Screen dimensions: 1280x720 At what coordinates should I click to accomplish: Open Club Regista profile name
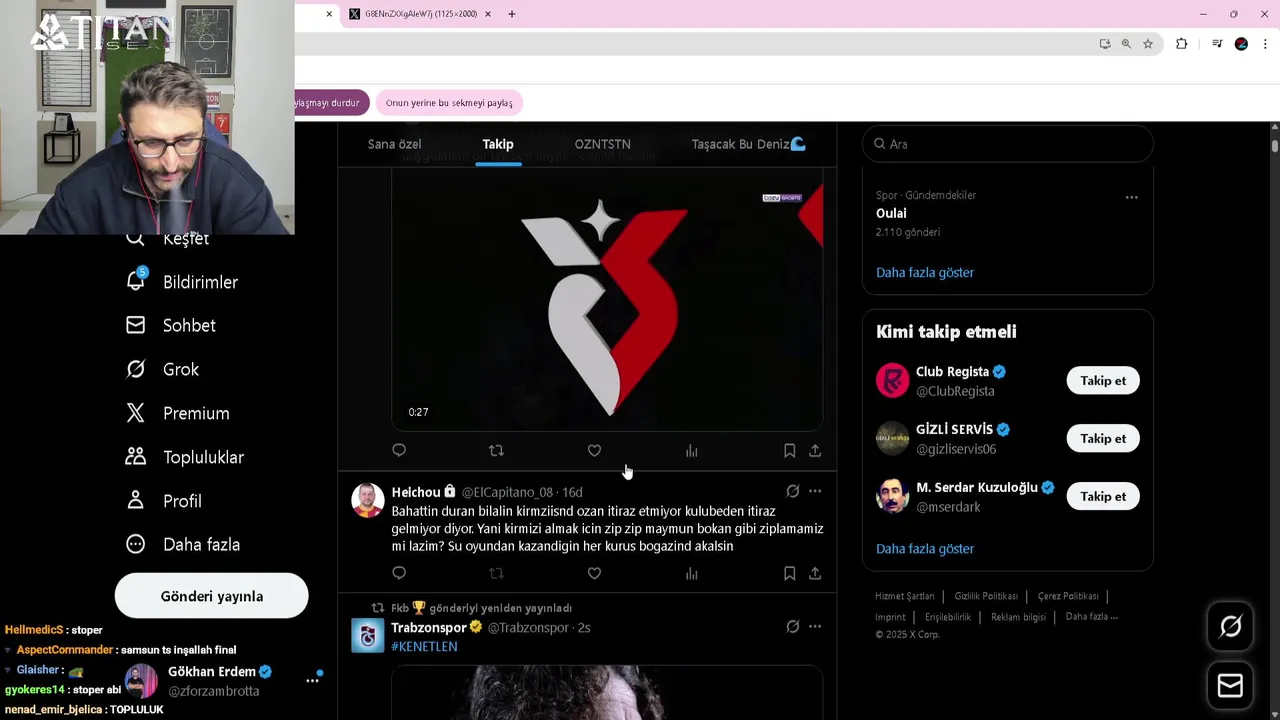(952, 372)
